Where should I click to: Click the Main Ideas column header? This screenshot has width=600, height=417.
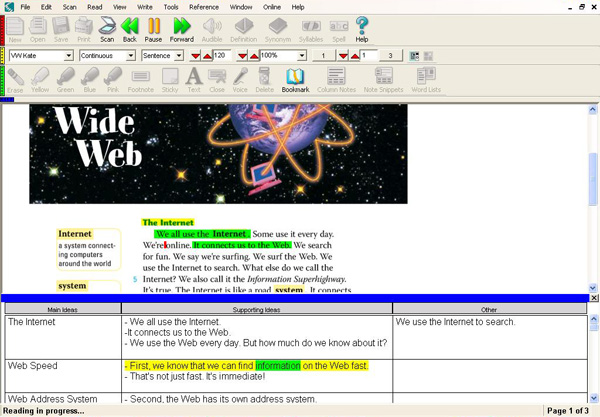(63, 309)
